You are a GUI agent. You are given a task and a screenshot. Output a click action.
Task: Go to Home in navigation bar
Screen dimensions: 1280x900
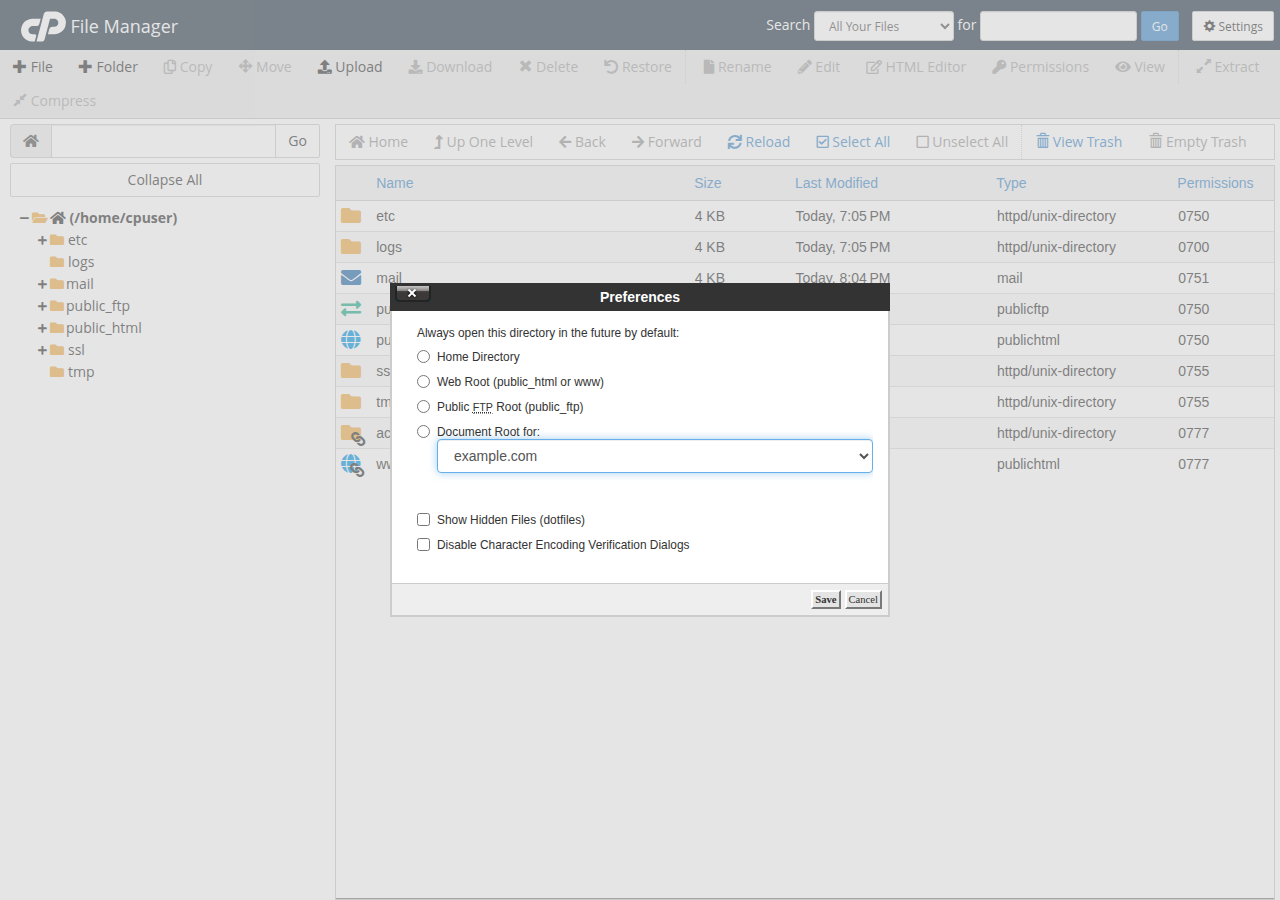click(378, 142)
